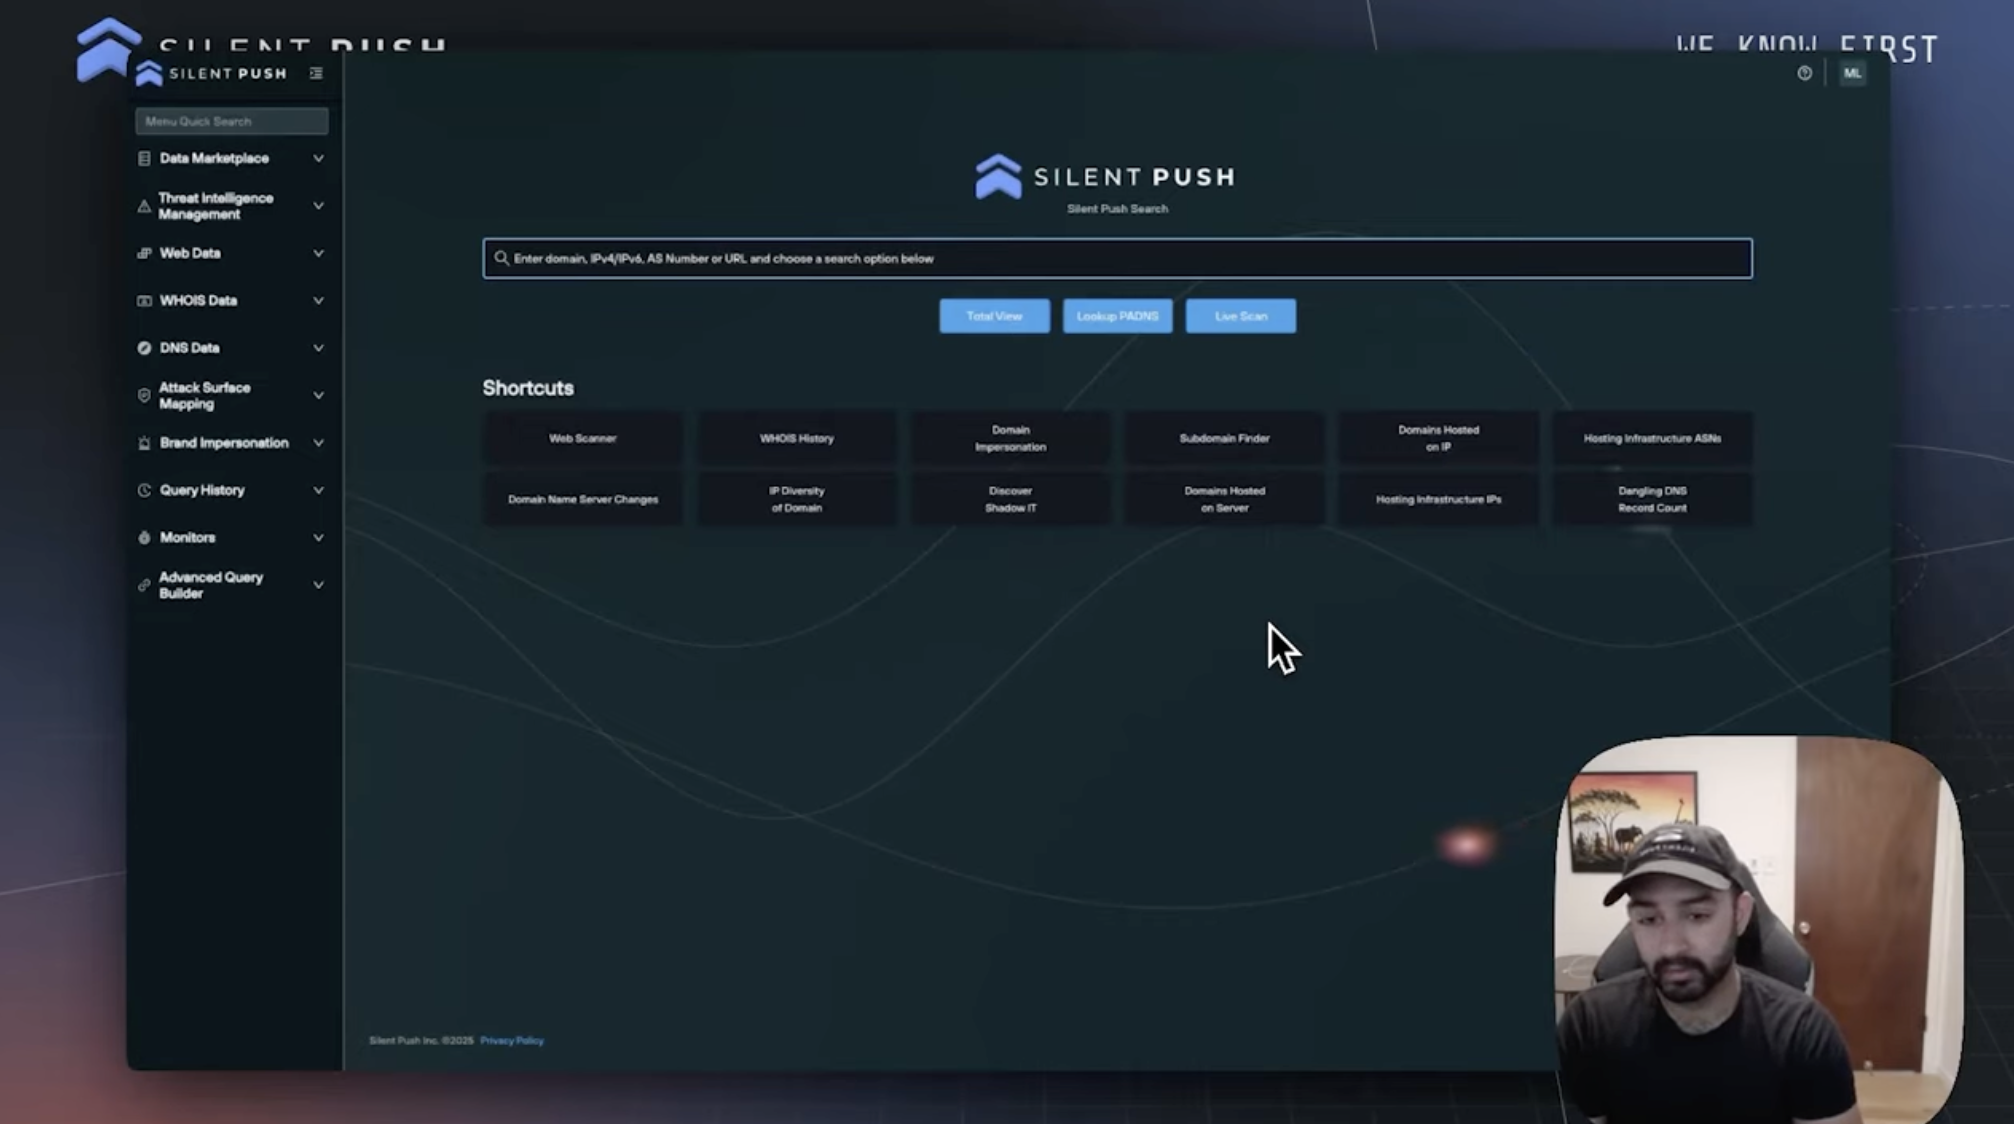Open the Domains Hosted on IP shortcut
Viewport: 2014px width, 1124px height.
[1439, 438]
